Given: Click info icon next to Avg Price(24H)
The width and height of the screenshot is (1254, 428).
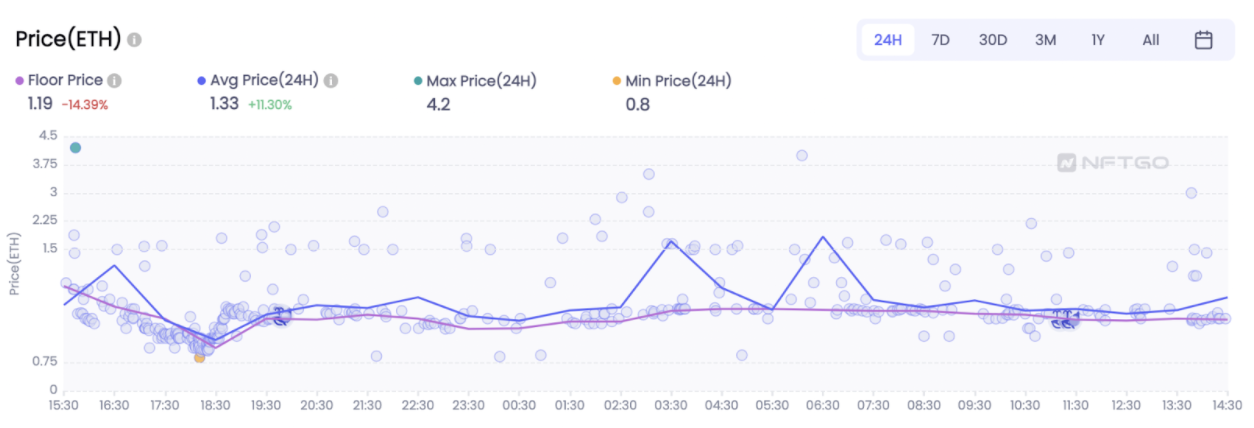Looking at the screenshot, I should [x=331, y=81].
